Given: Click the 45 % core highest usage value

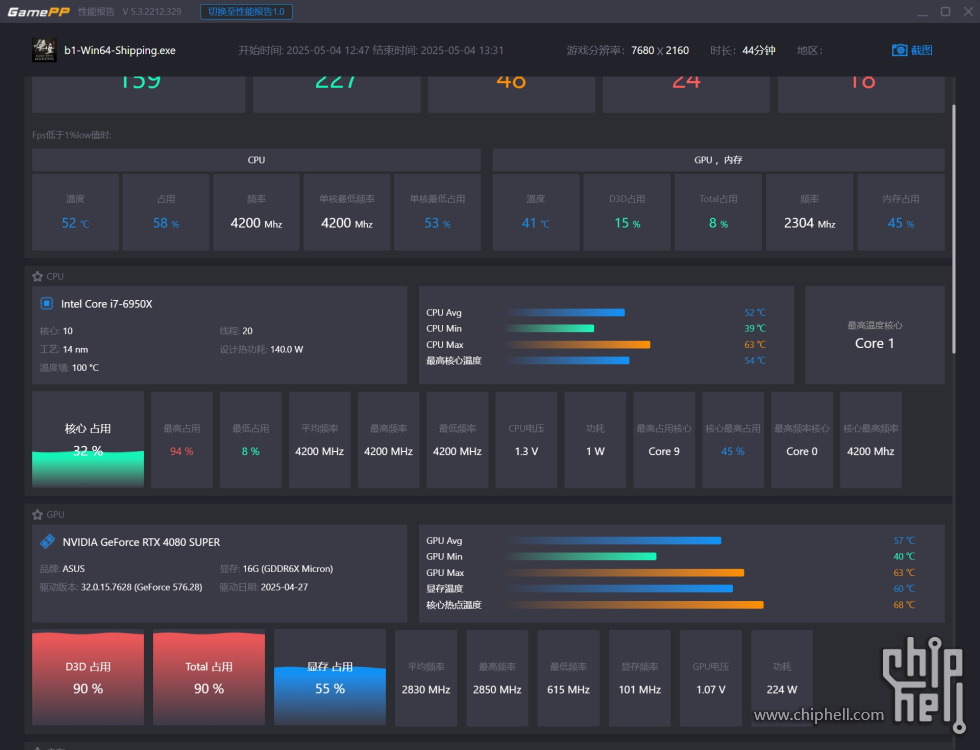Looking at the screenshot, I should (732, 451).
